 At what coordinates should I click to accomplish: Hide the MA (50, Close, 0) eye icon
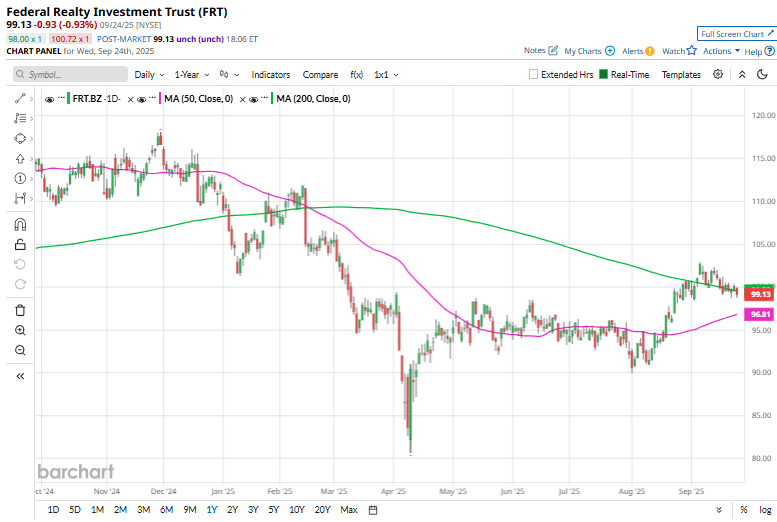[142, 100]
